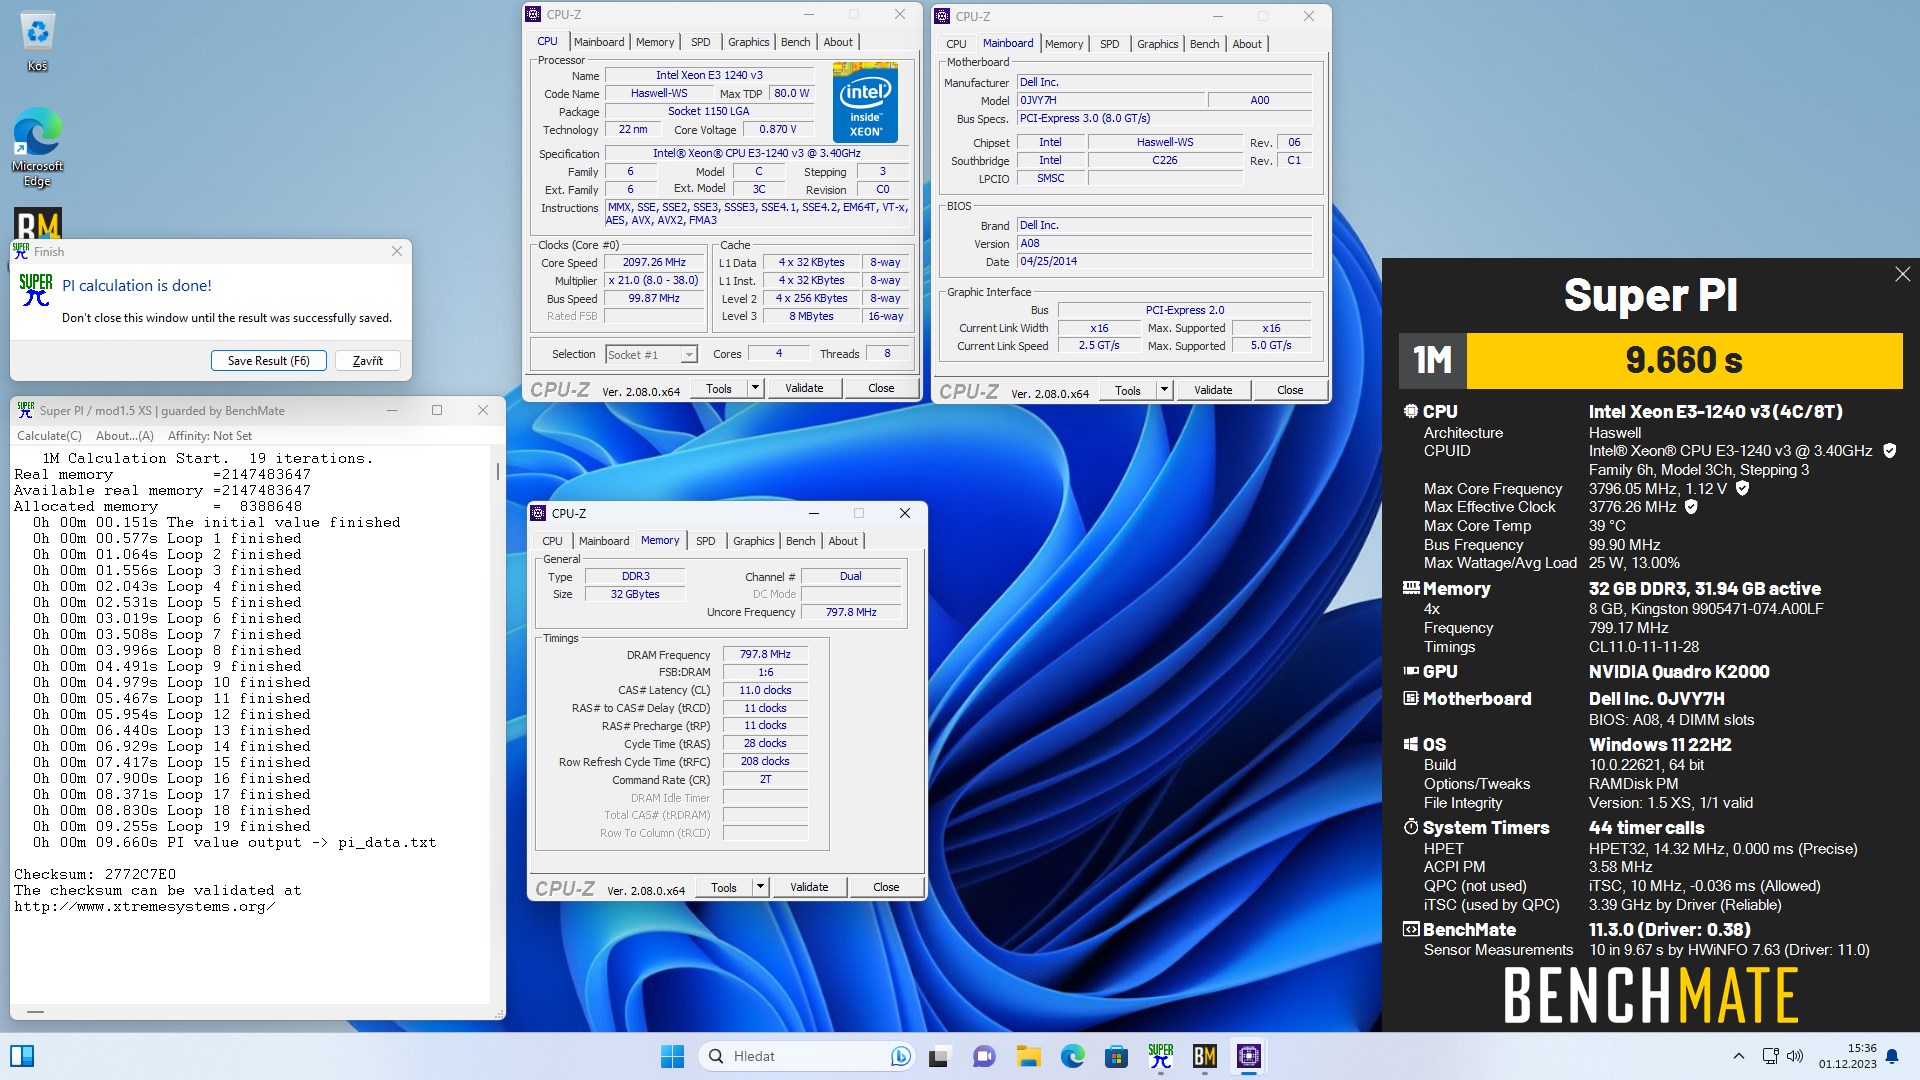Screen dimensions: 1920x1080
Task: Click Save Result (F6) button
Action: 268,361
